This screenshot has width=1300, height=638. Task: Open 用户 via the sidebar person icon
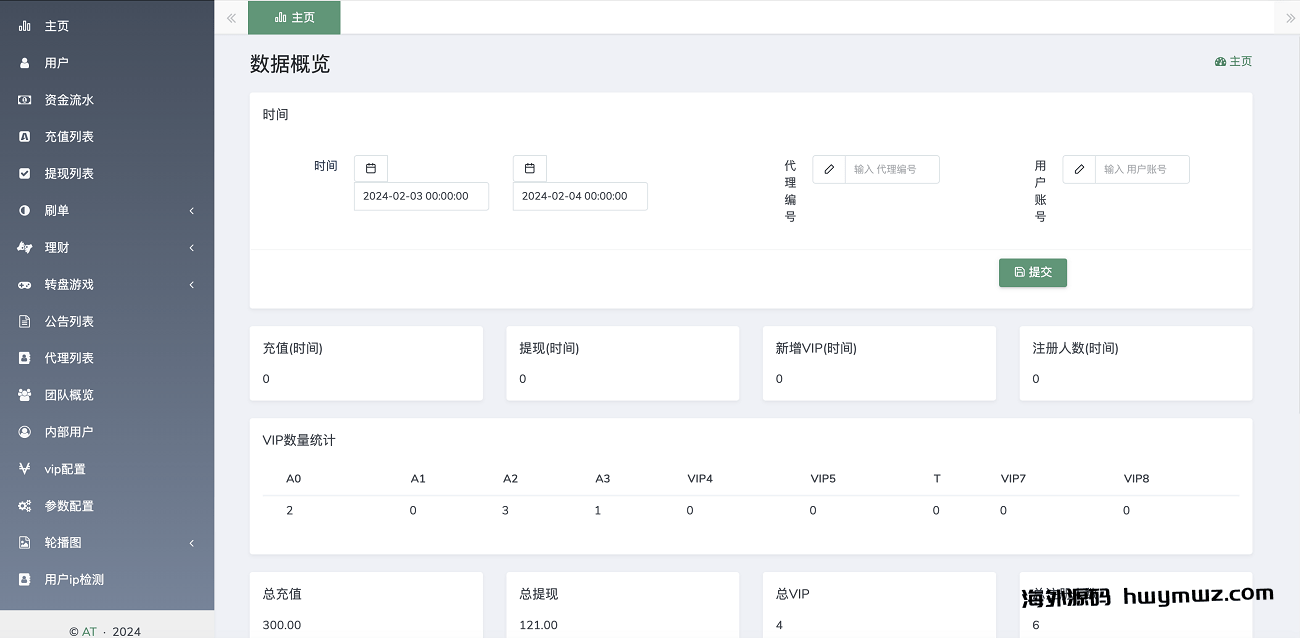pyautogui.click(x=25, y=63)
